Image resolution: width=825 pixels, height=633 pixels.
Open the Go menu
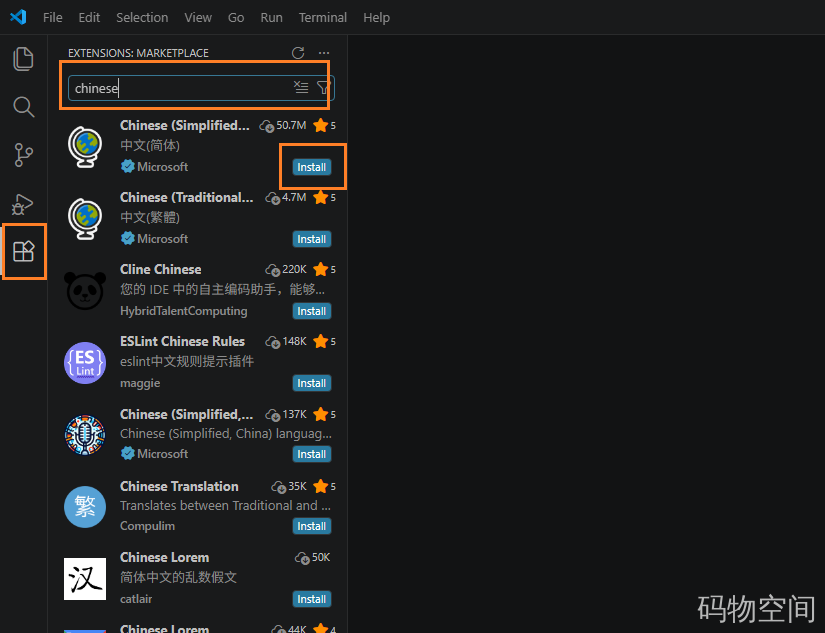pyautogui.click(x=236, y=17)
